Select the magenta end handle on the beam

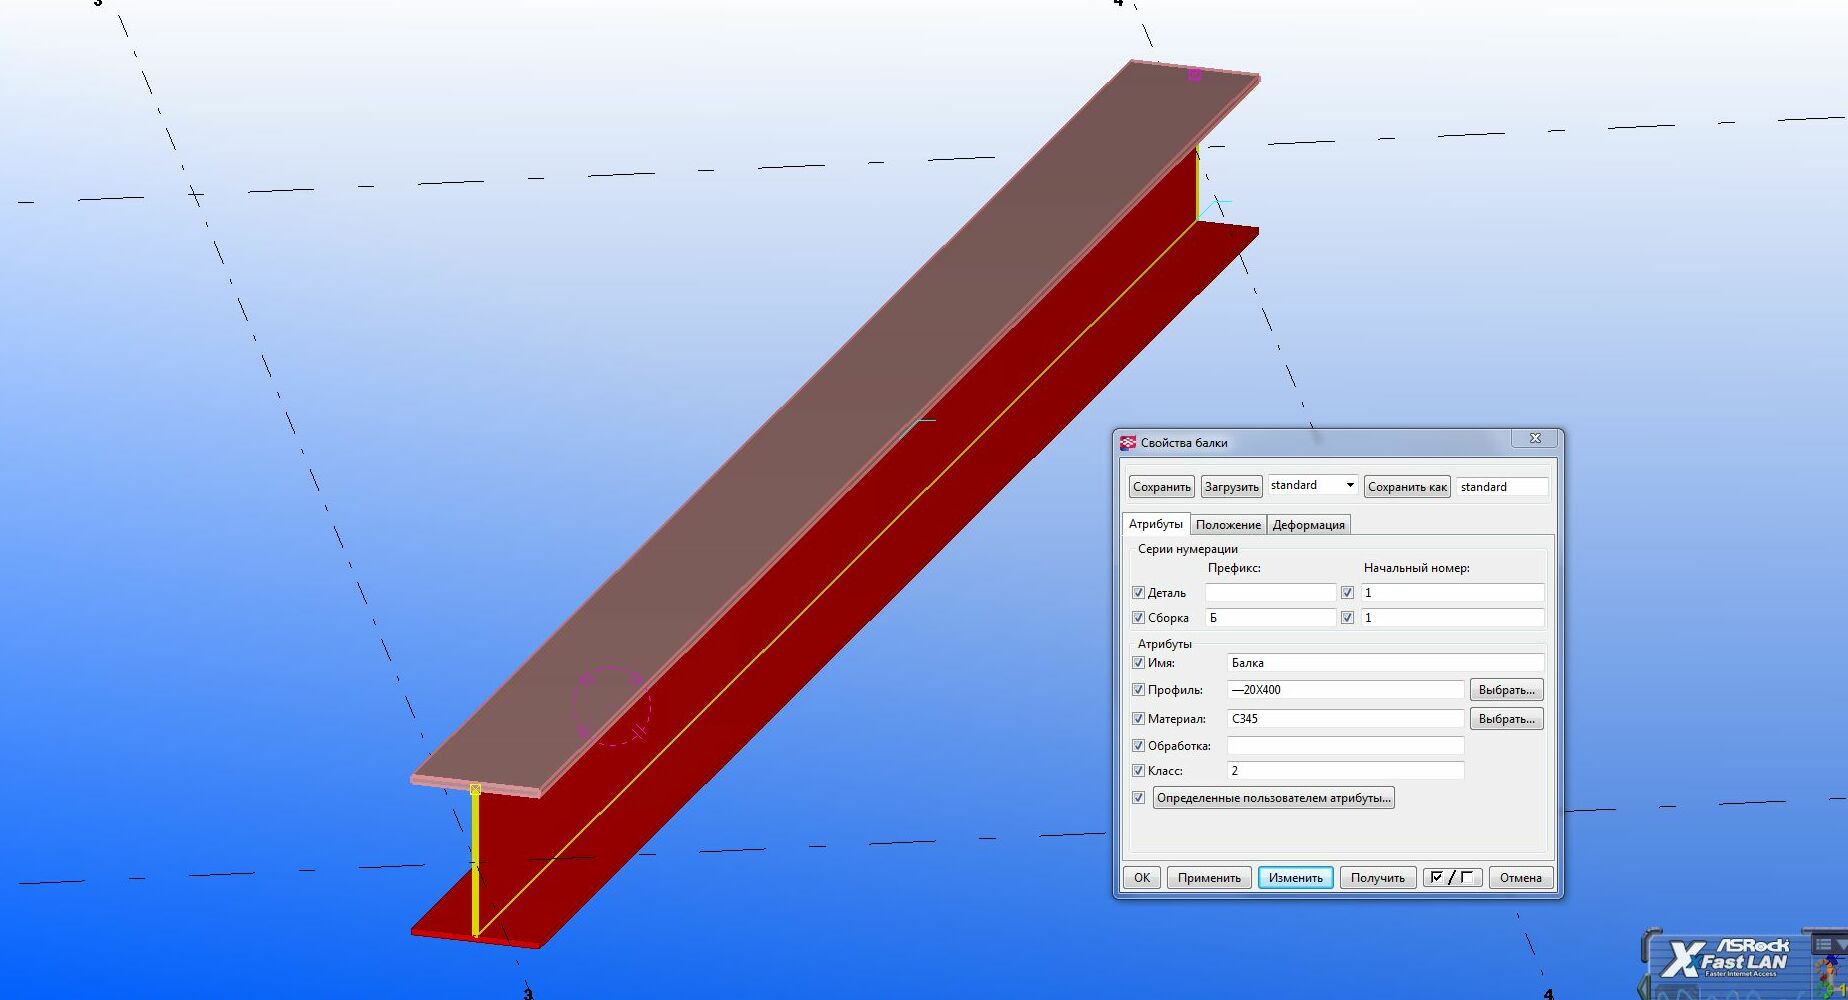click(x=1194, y=74)
